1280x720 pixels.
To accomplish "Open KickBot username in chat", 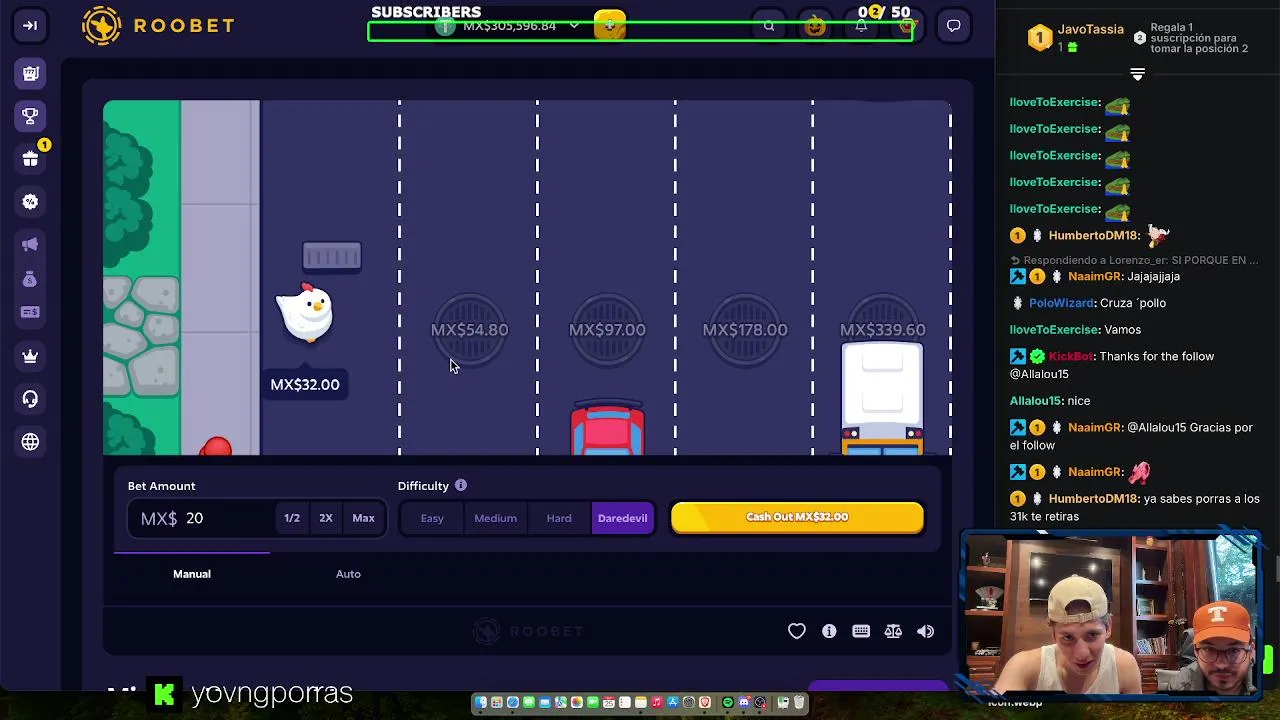I will pyautogui.click(x=1071, y=357).
